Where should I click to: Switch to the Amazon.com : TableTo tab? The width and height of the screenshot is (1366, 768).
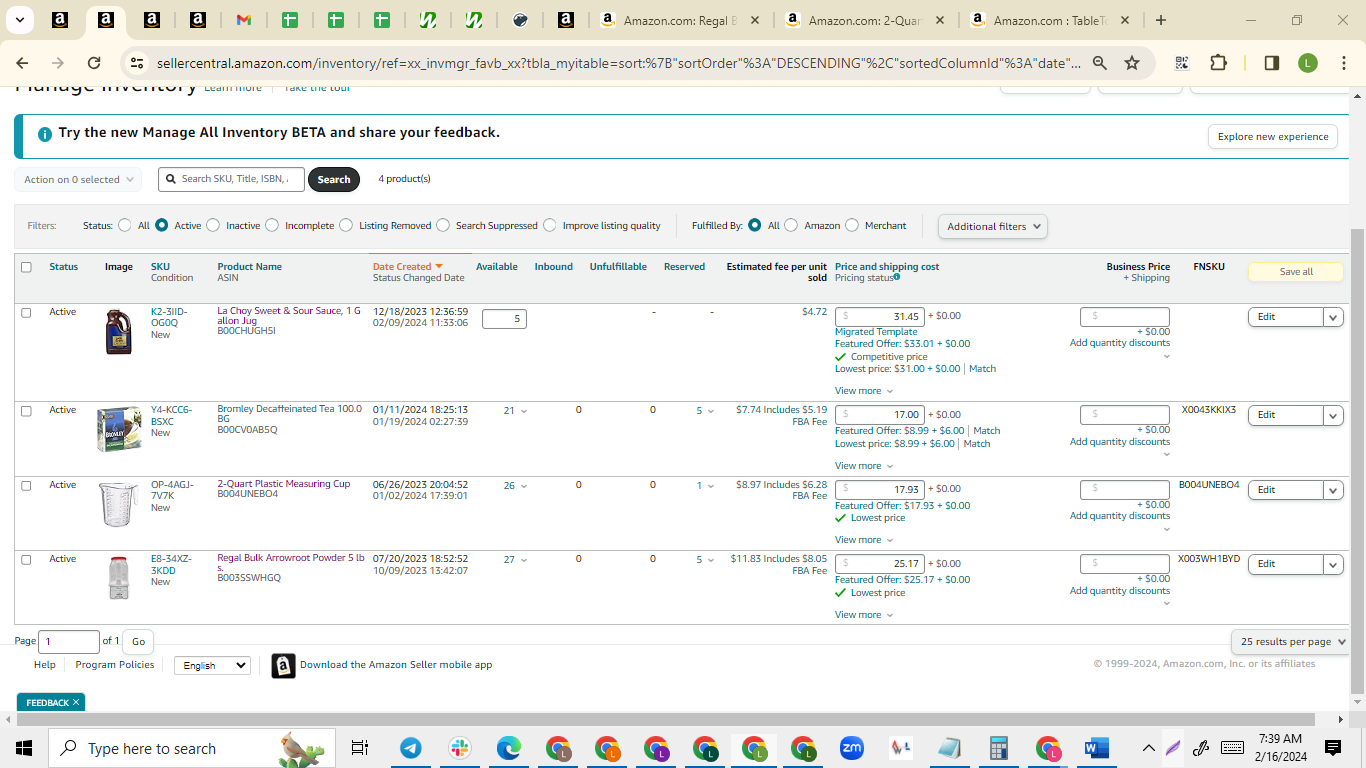(1050, 20)
